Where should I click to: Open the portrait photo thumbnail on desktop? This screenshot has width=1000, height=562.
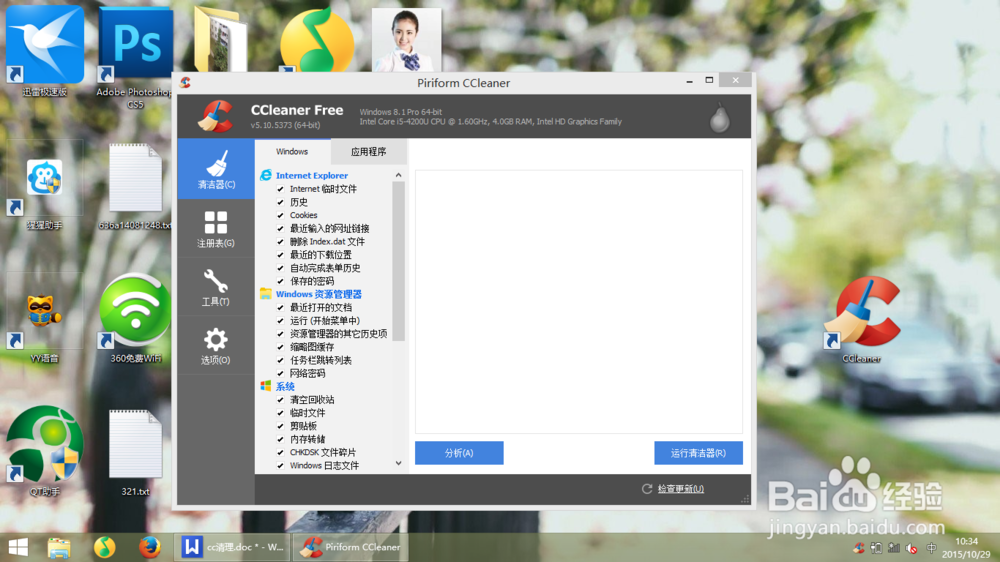click(406, 40)
